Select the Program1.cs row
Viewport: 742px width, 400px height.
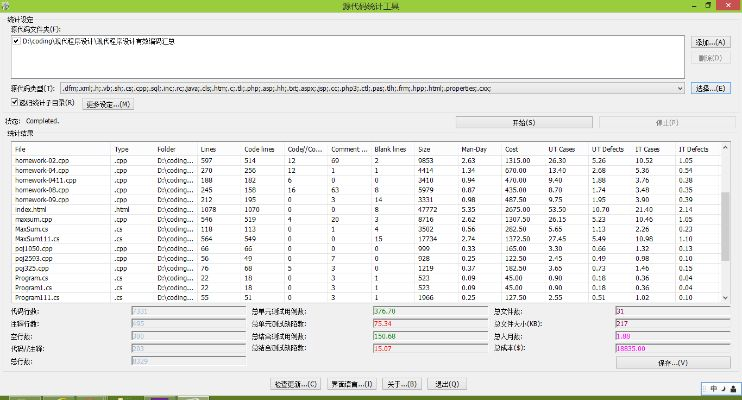tap(366, 288)
